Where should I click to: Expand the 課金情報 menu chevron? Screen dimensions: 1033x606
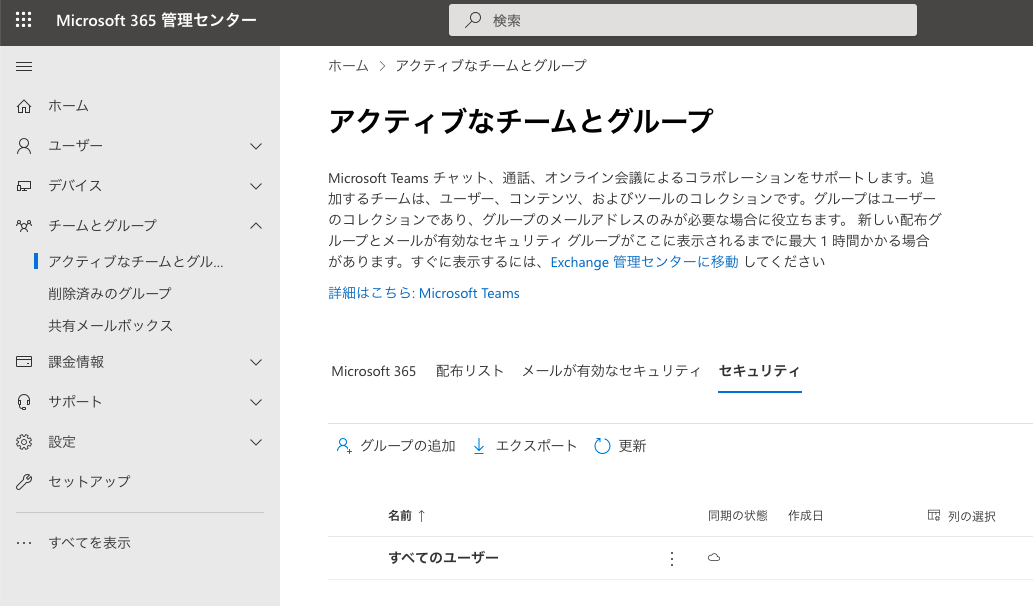[x=256, y=362]
